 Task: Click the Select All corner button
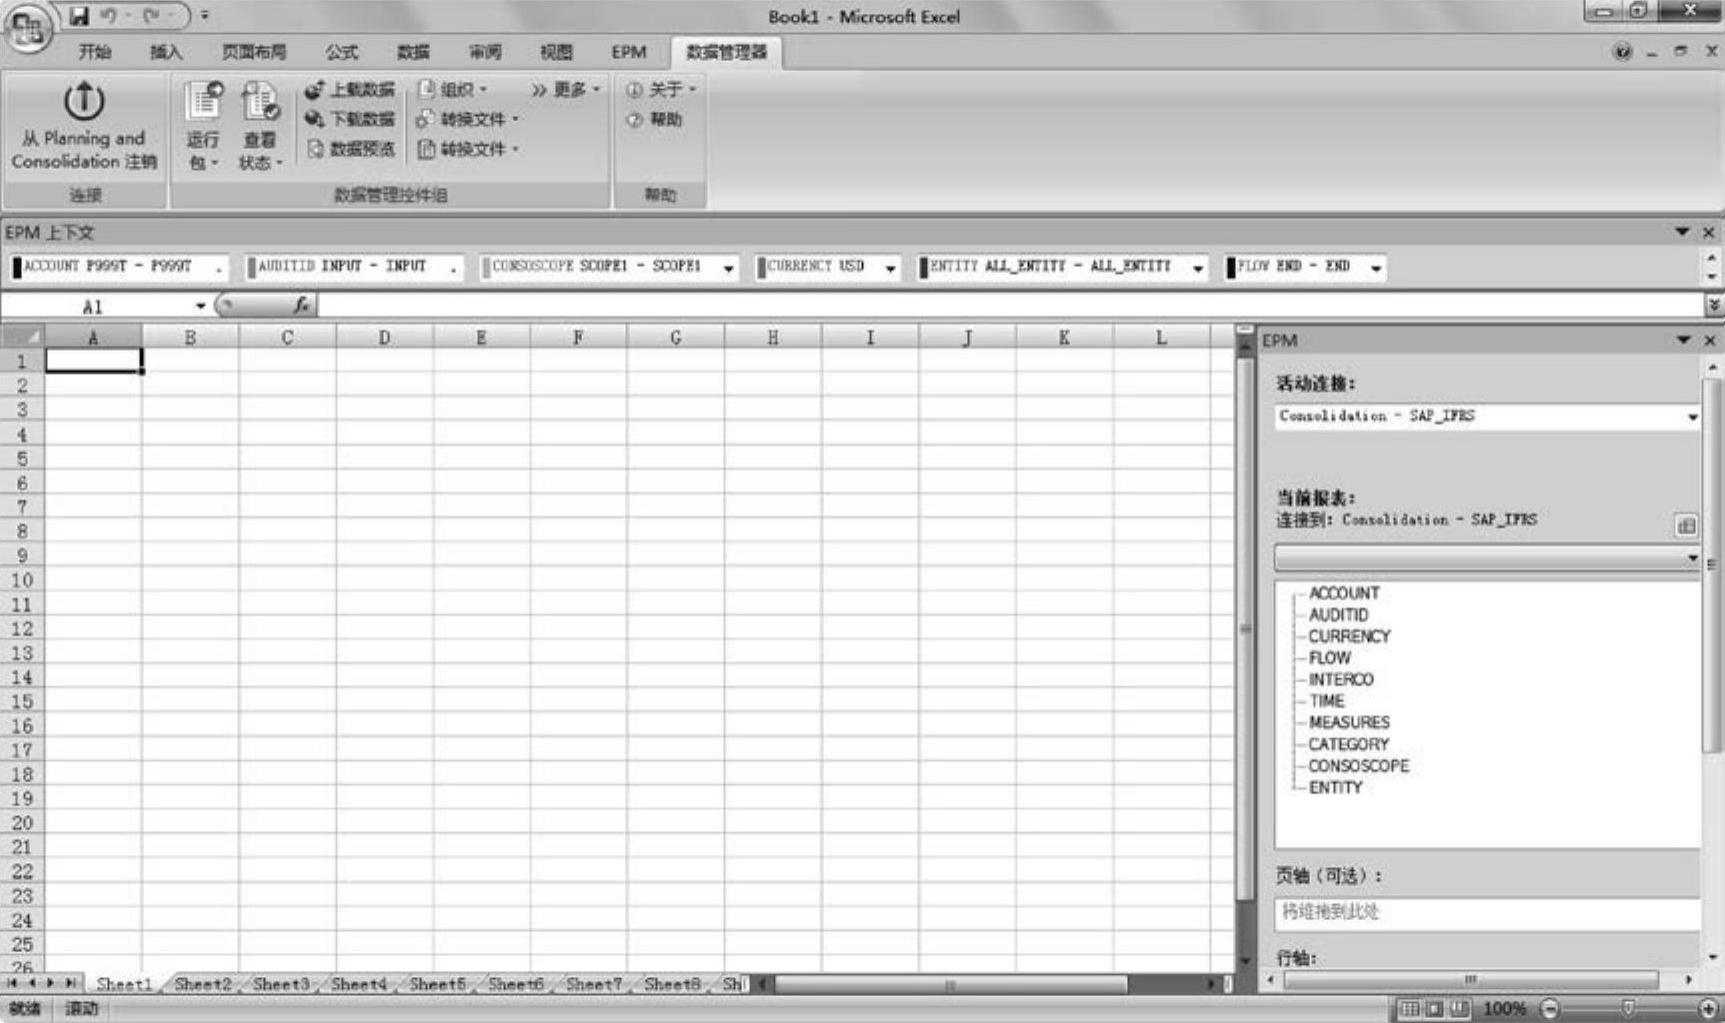click(x=22, y=337)
